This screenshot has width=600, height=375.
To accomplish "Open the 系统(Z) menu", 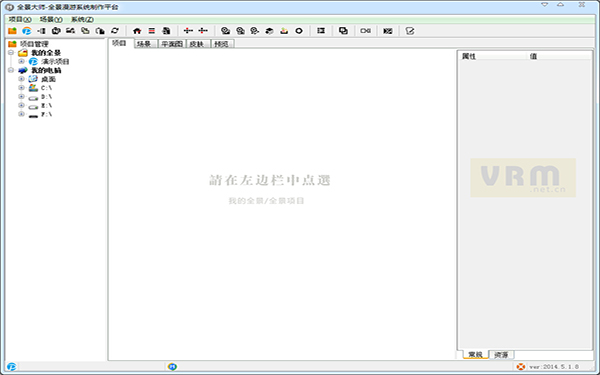I will (82, 20).
